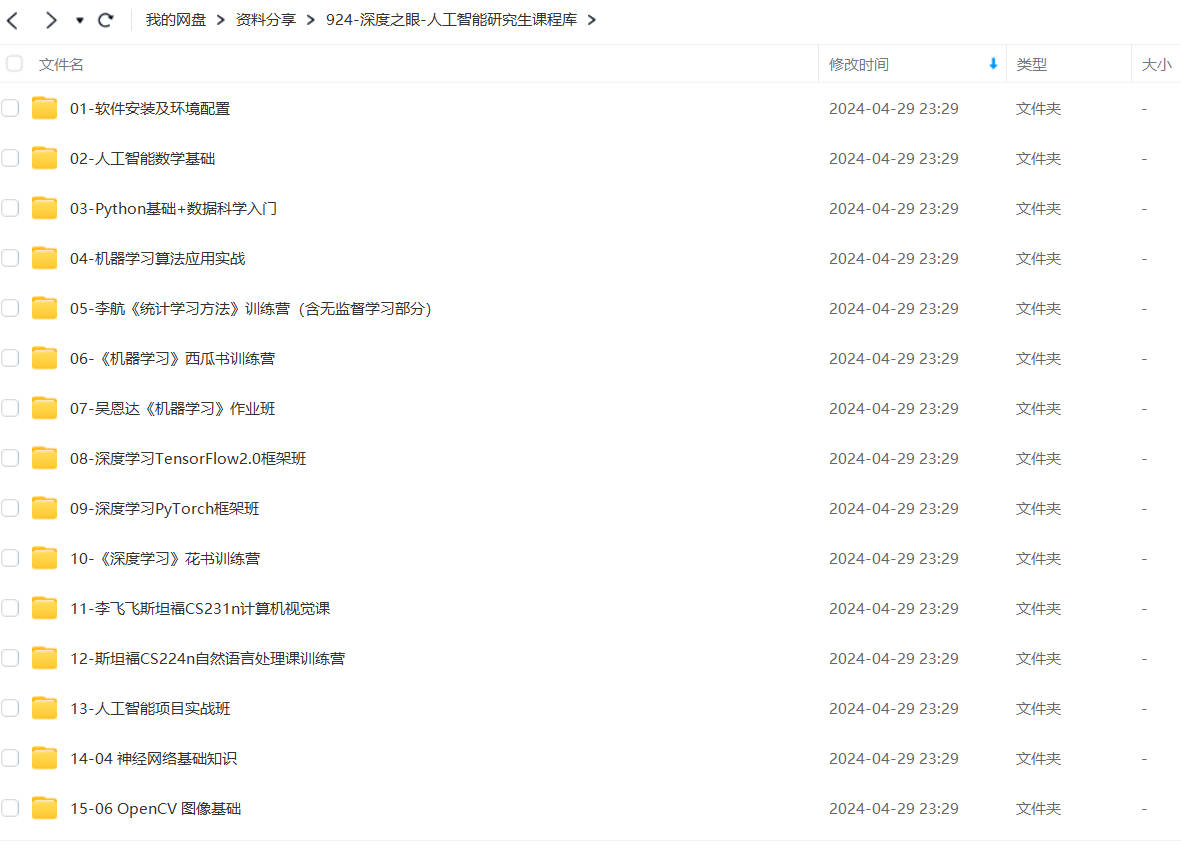This screenshot has height=846, width=1181.
Task: Click folder icon of 06-《机器学习》西瓜书训练营
Action: pyautogui.click(x=44, y=358)
